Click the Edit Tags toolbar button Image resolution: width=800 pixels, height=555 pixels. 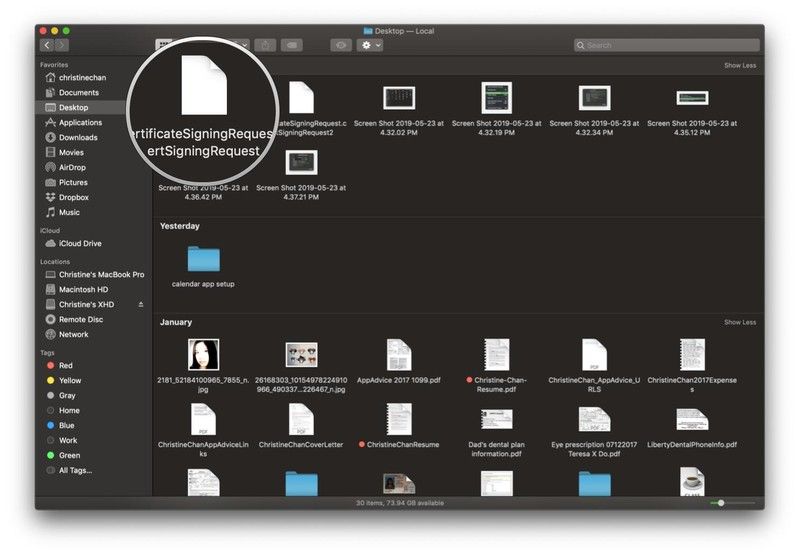click(x=292, y=45)
